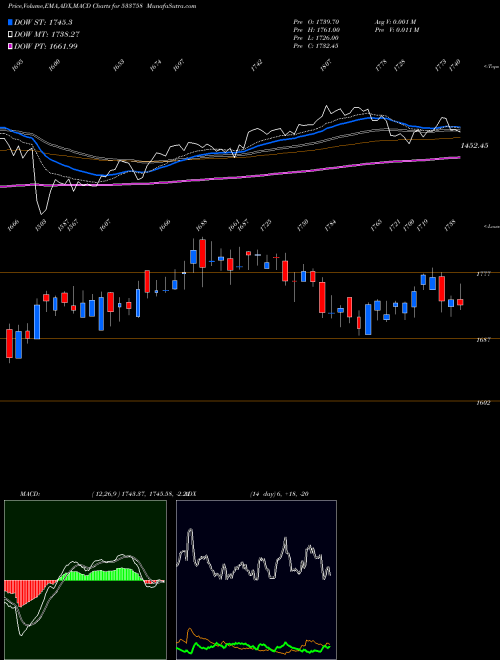This screenshot has height=660, width=500.
Task: Click the '(14 day) 6, +18, -20' ADX text
Action: 279,494
